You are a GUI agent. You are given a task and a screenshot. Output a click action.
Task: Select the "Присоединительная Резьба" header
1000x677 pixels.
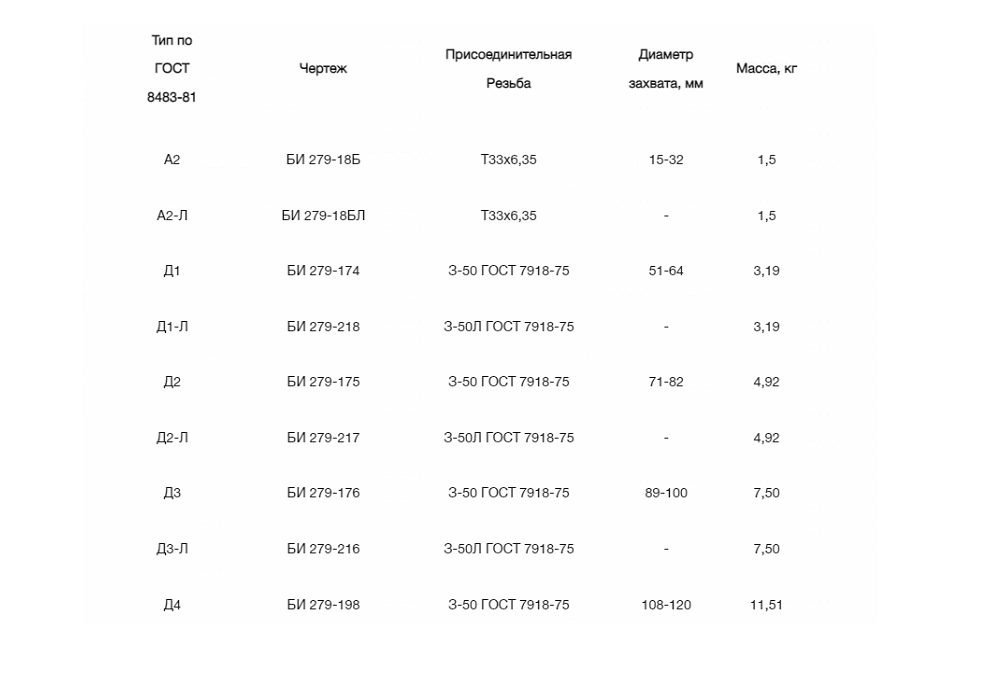click(508, 69)
